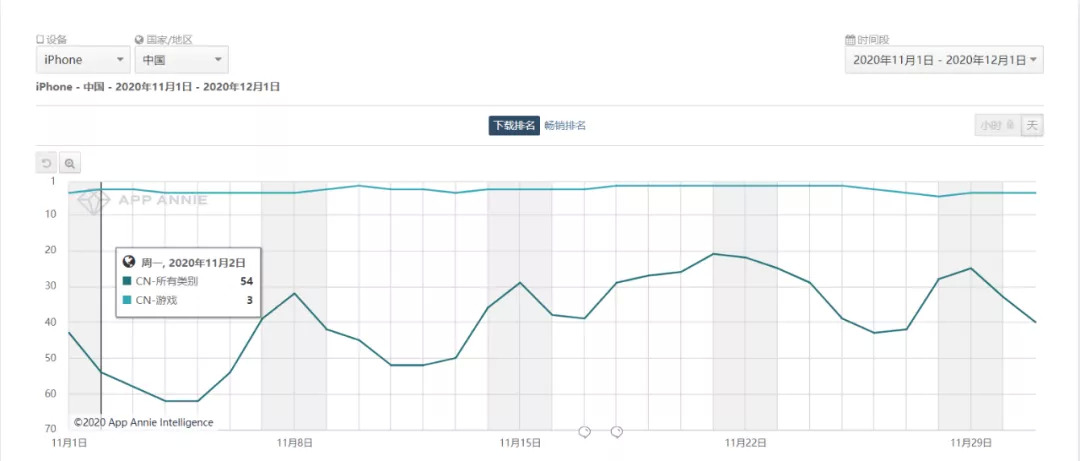The height and width of the screenshot is (461, 1080).
Task: Expand the date range dropdown
Action: [x=944, y=60]
